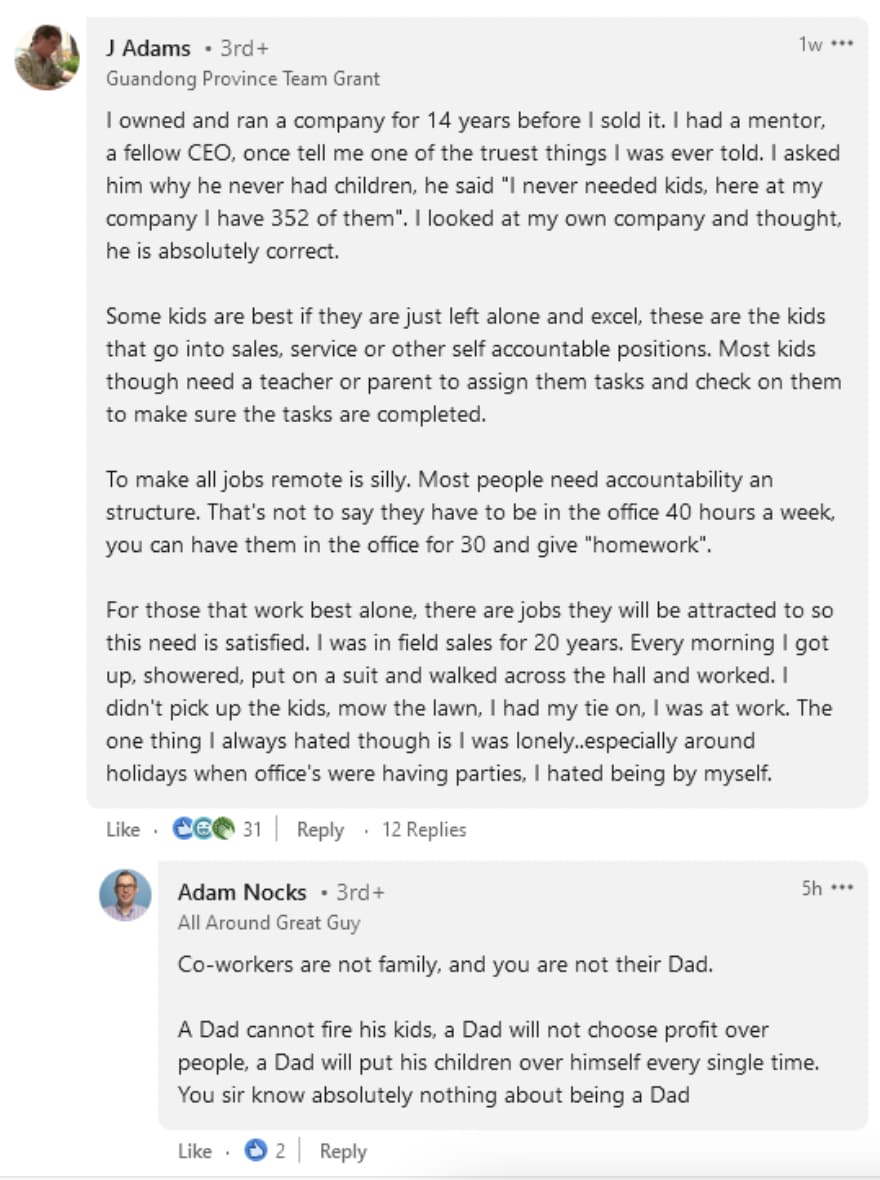Viewport: 880px width, 1180px height.
Task: Open the overflow menu on Adam Nocks's comment
Action: tap(843, 889)
